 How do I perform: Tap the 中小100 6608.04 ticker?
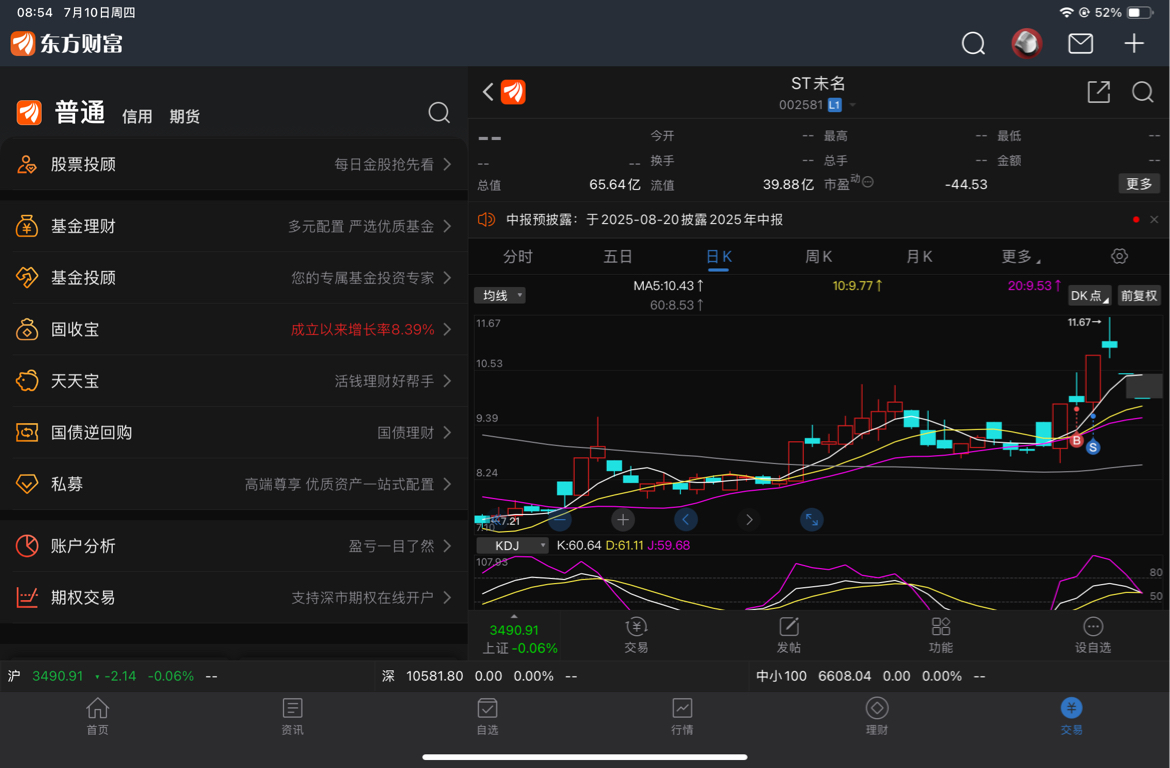(870, 676)
